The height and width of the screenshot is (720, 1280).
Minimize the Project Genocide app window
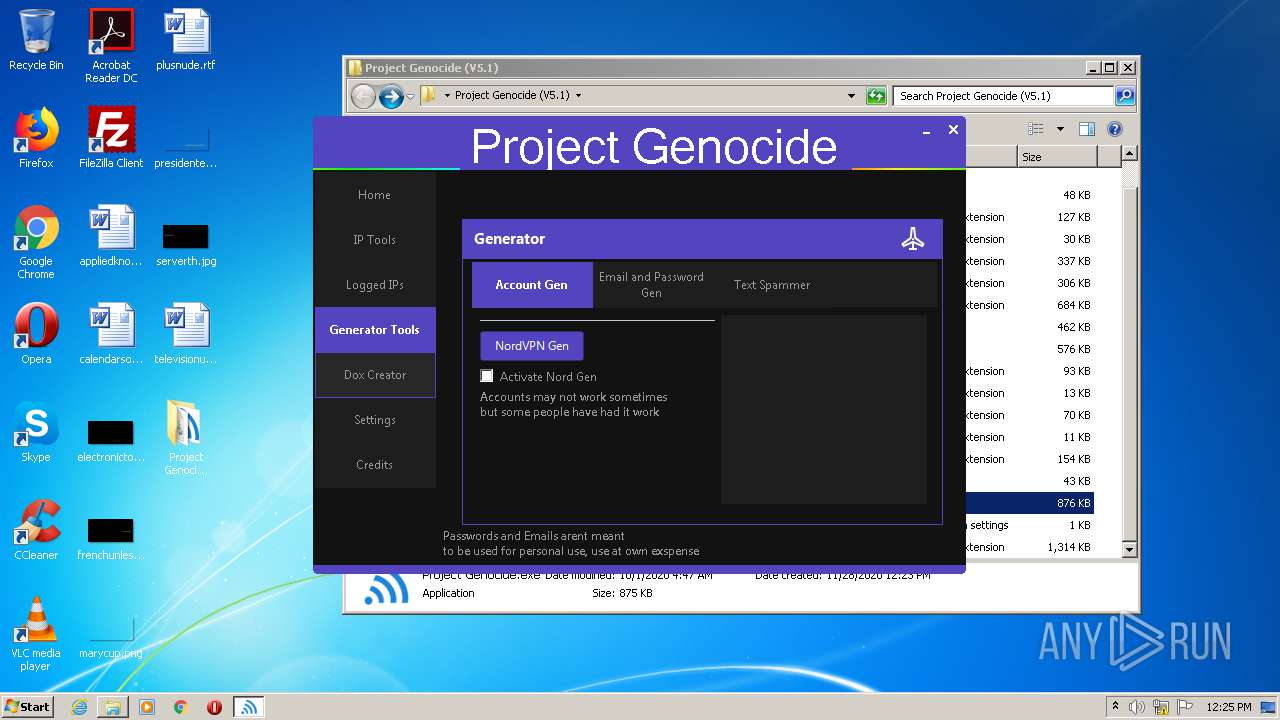(x=927, y=130)
